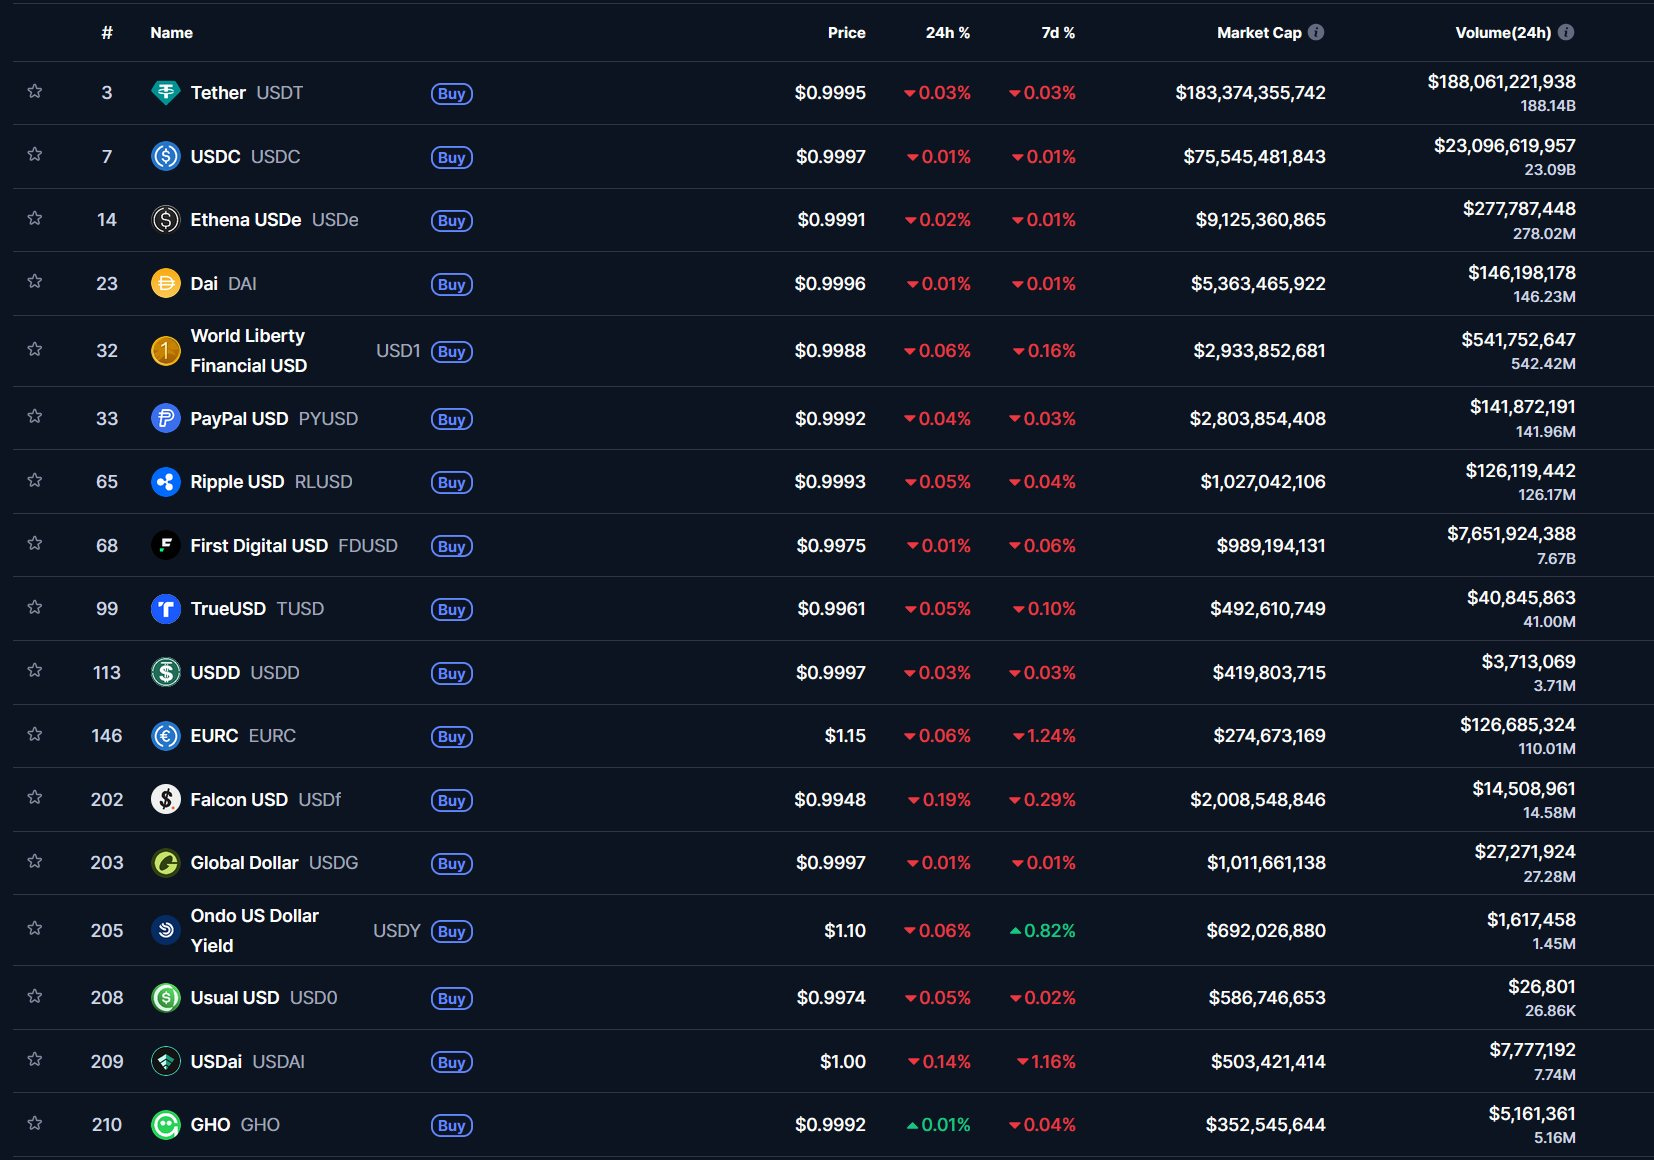
Task: Open the Volume(24h) info tooltip icon
Action: tap(1566, 31)
